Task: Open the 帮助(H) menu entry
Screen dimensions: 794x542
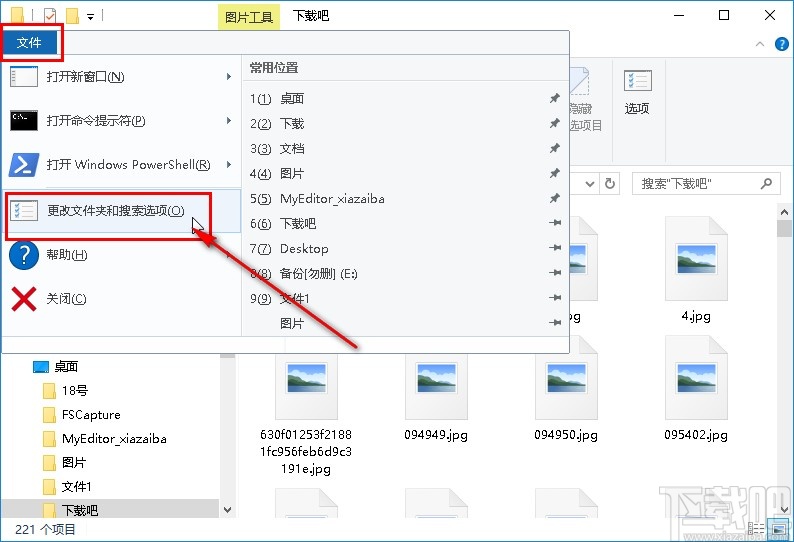Action: (x=121, y=254)
